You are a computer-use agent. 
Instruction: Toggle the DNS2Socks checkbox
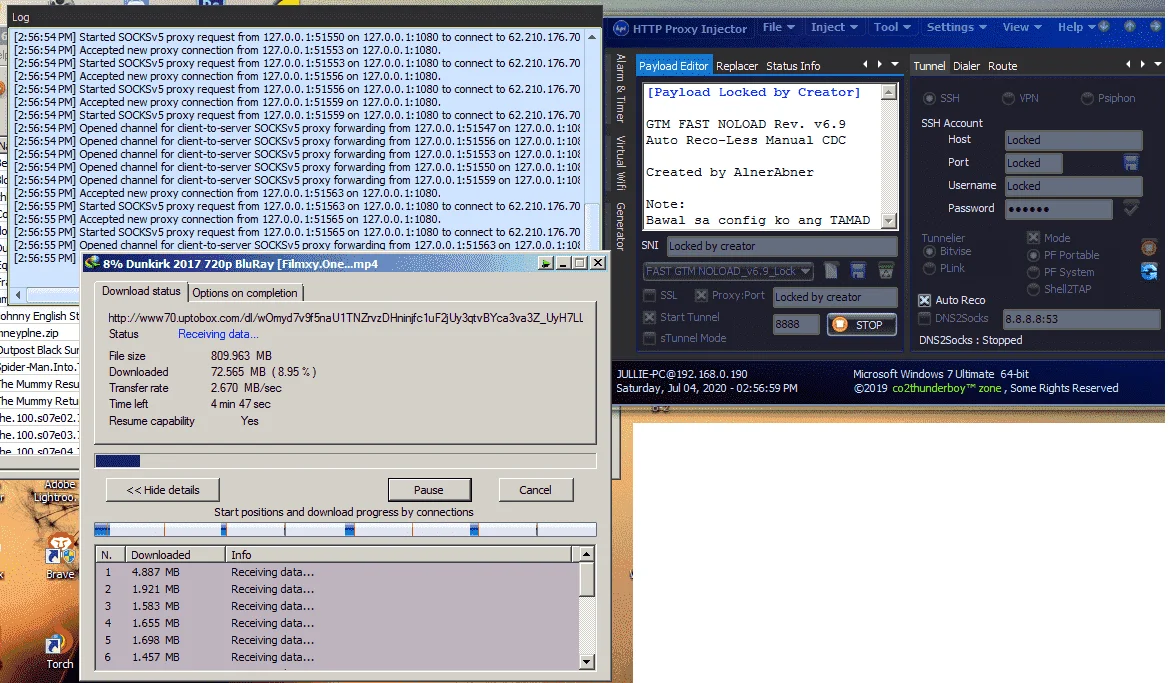pyautogui.click(x=924, y=319)
